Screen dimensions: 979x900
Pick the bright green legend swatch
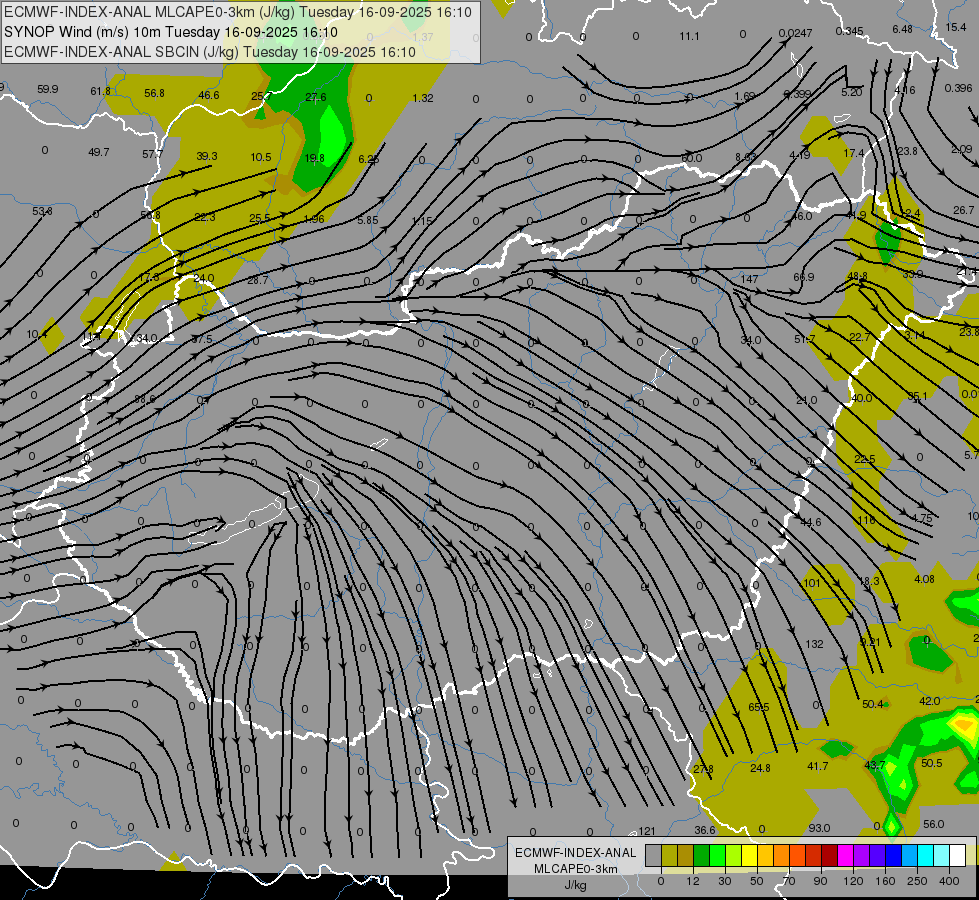tap(717, 855)
